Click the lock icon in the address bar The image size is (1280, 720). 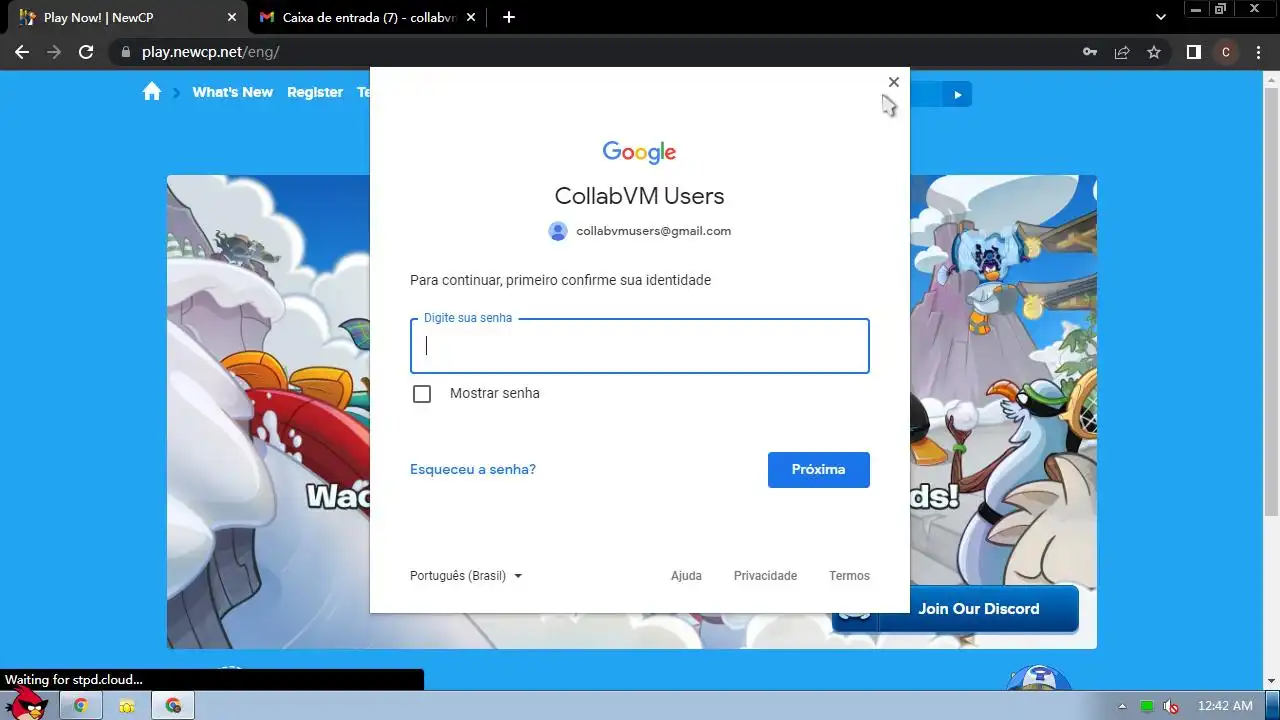click(125, 52)
